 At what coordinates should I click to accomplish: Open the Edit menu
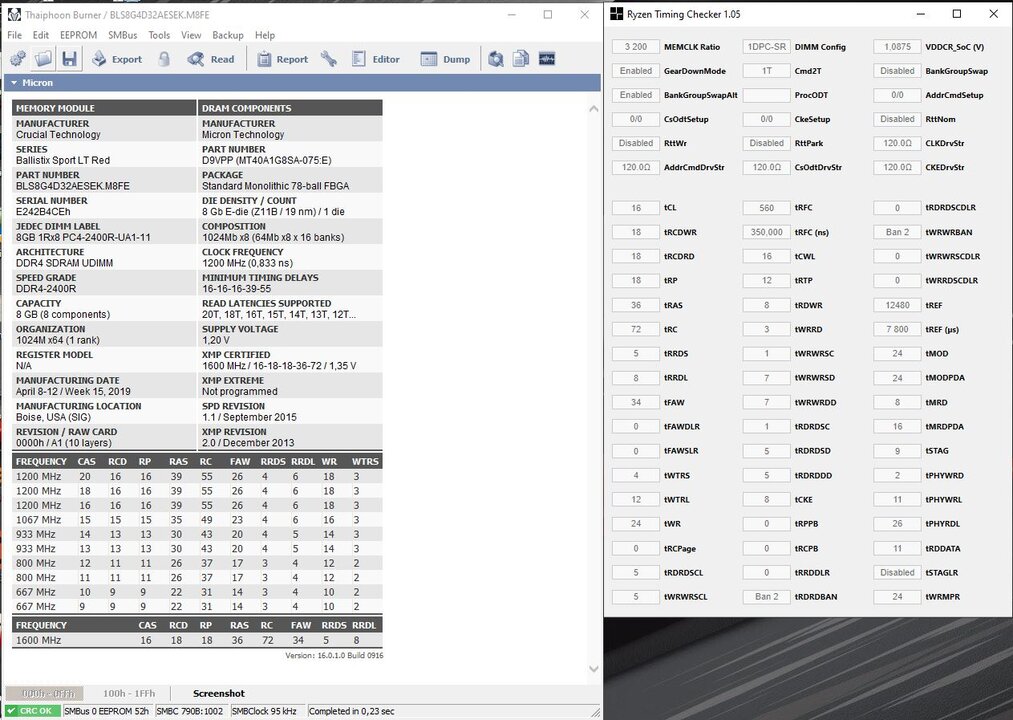point(41,35)
